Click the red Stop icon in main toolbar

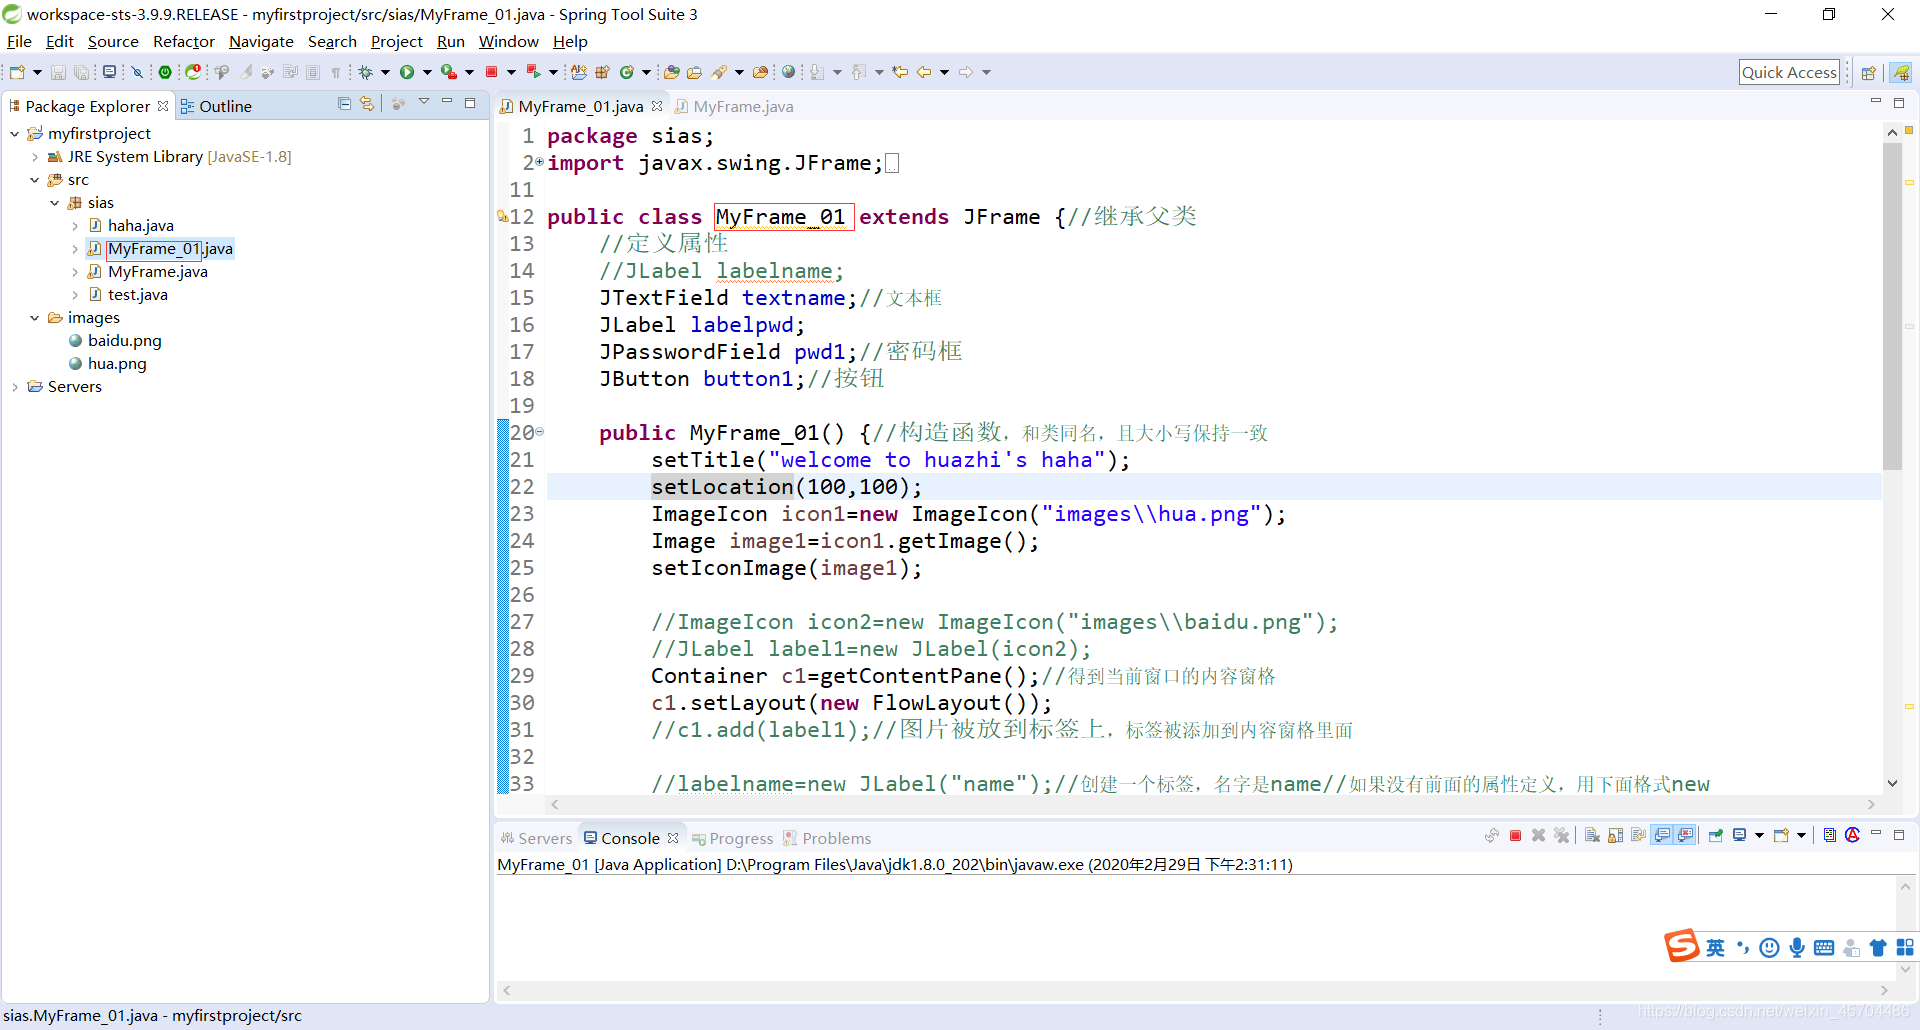click(491, 72)
